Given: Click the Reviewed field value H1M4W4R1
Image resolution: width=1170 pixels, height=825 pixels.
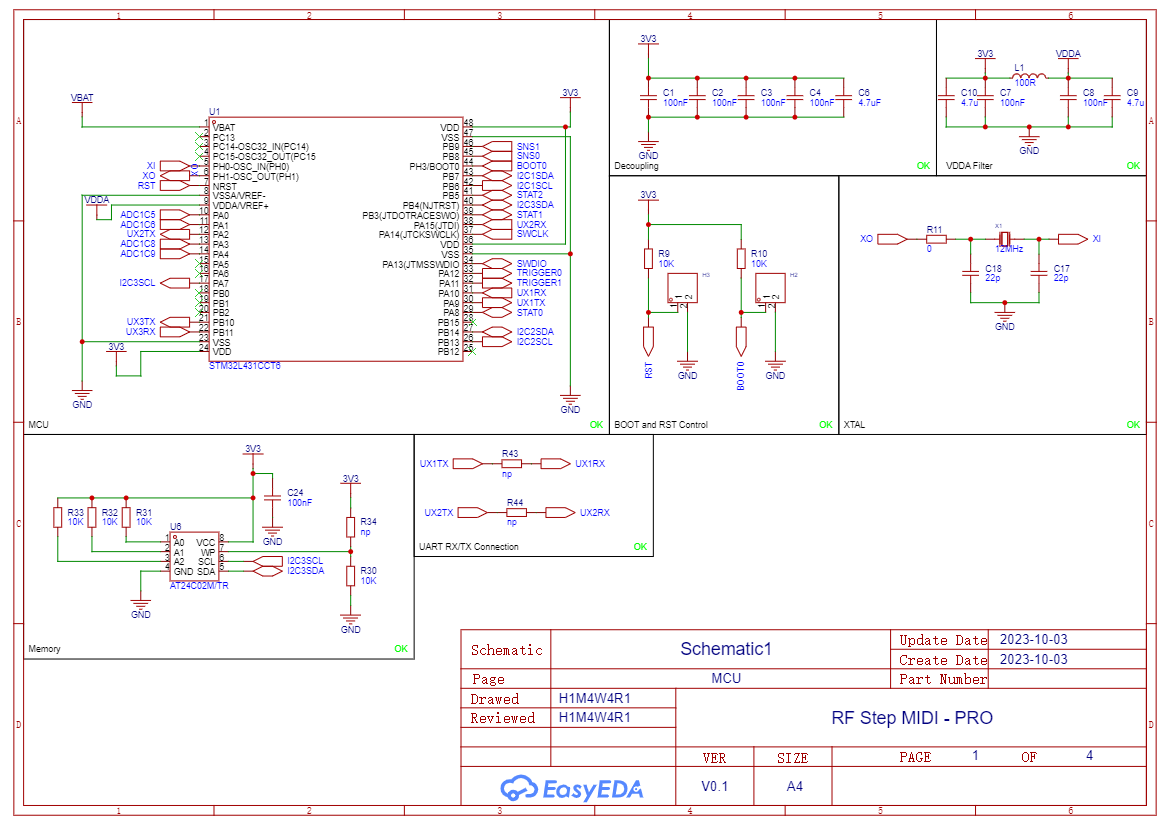Looking at the screenshot, I should point(595,718).
